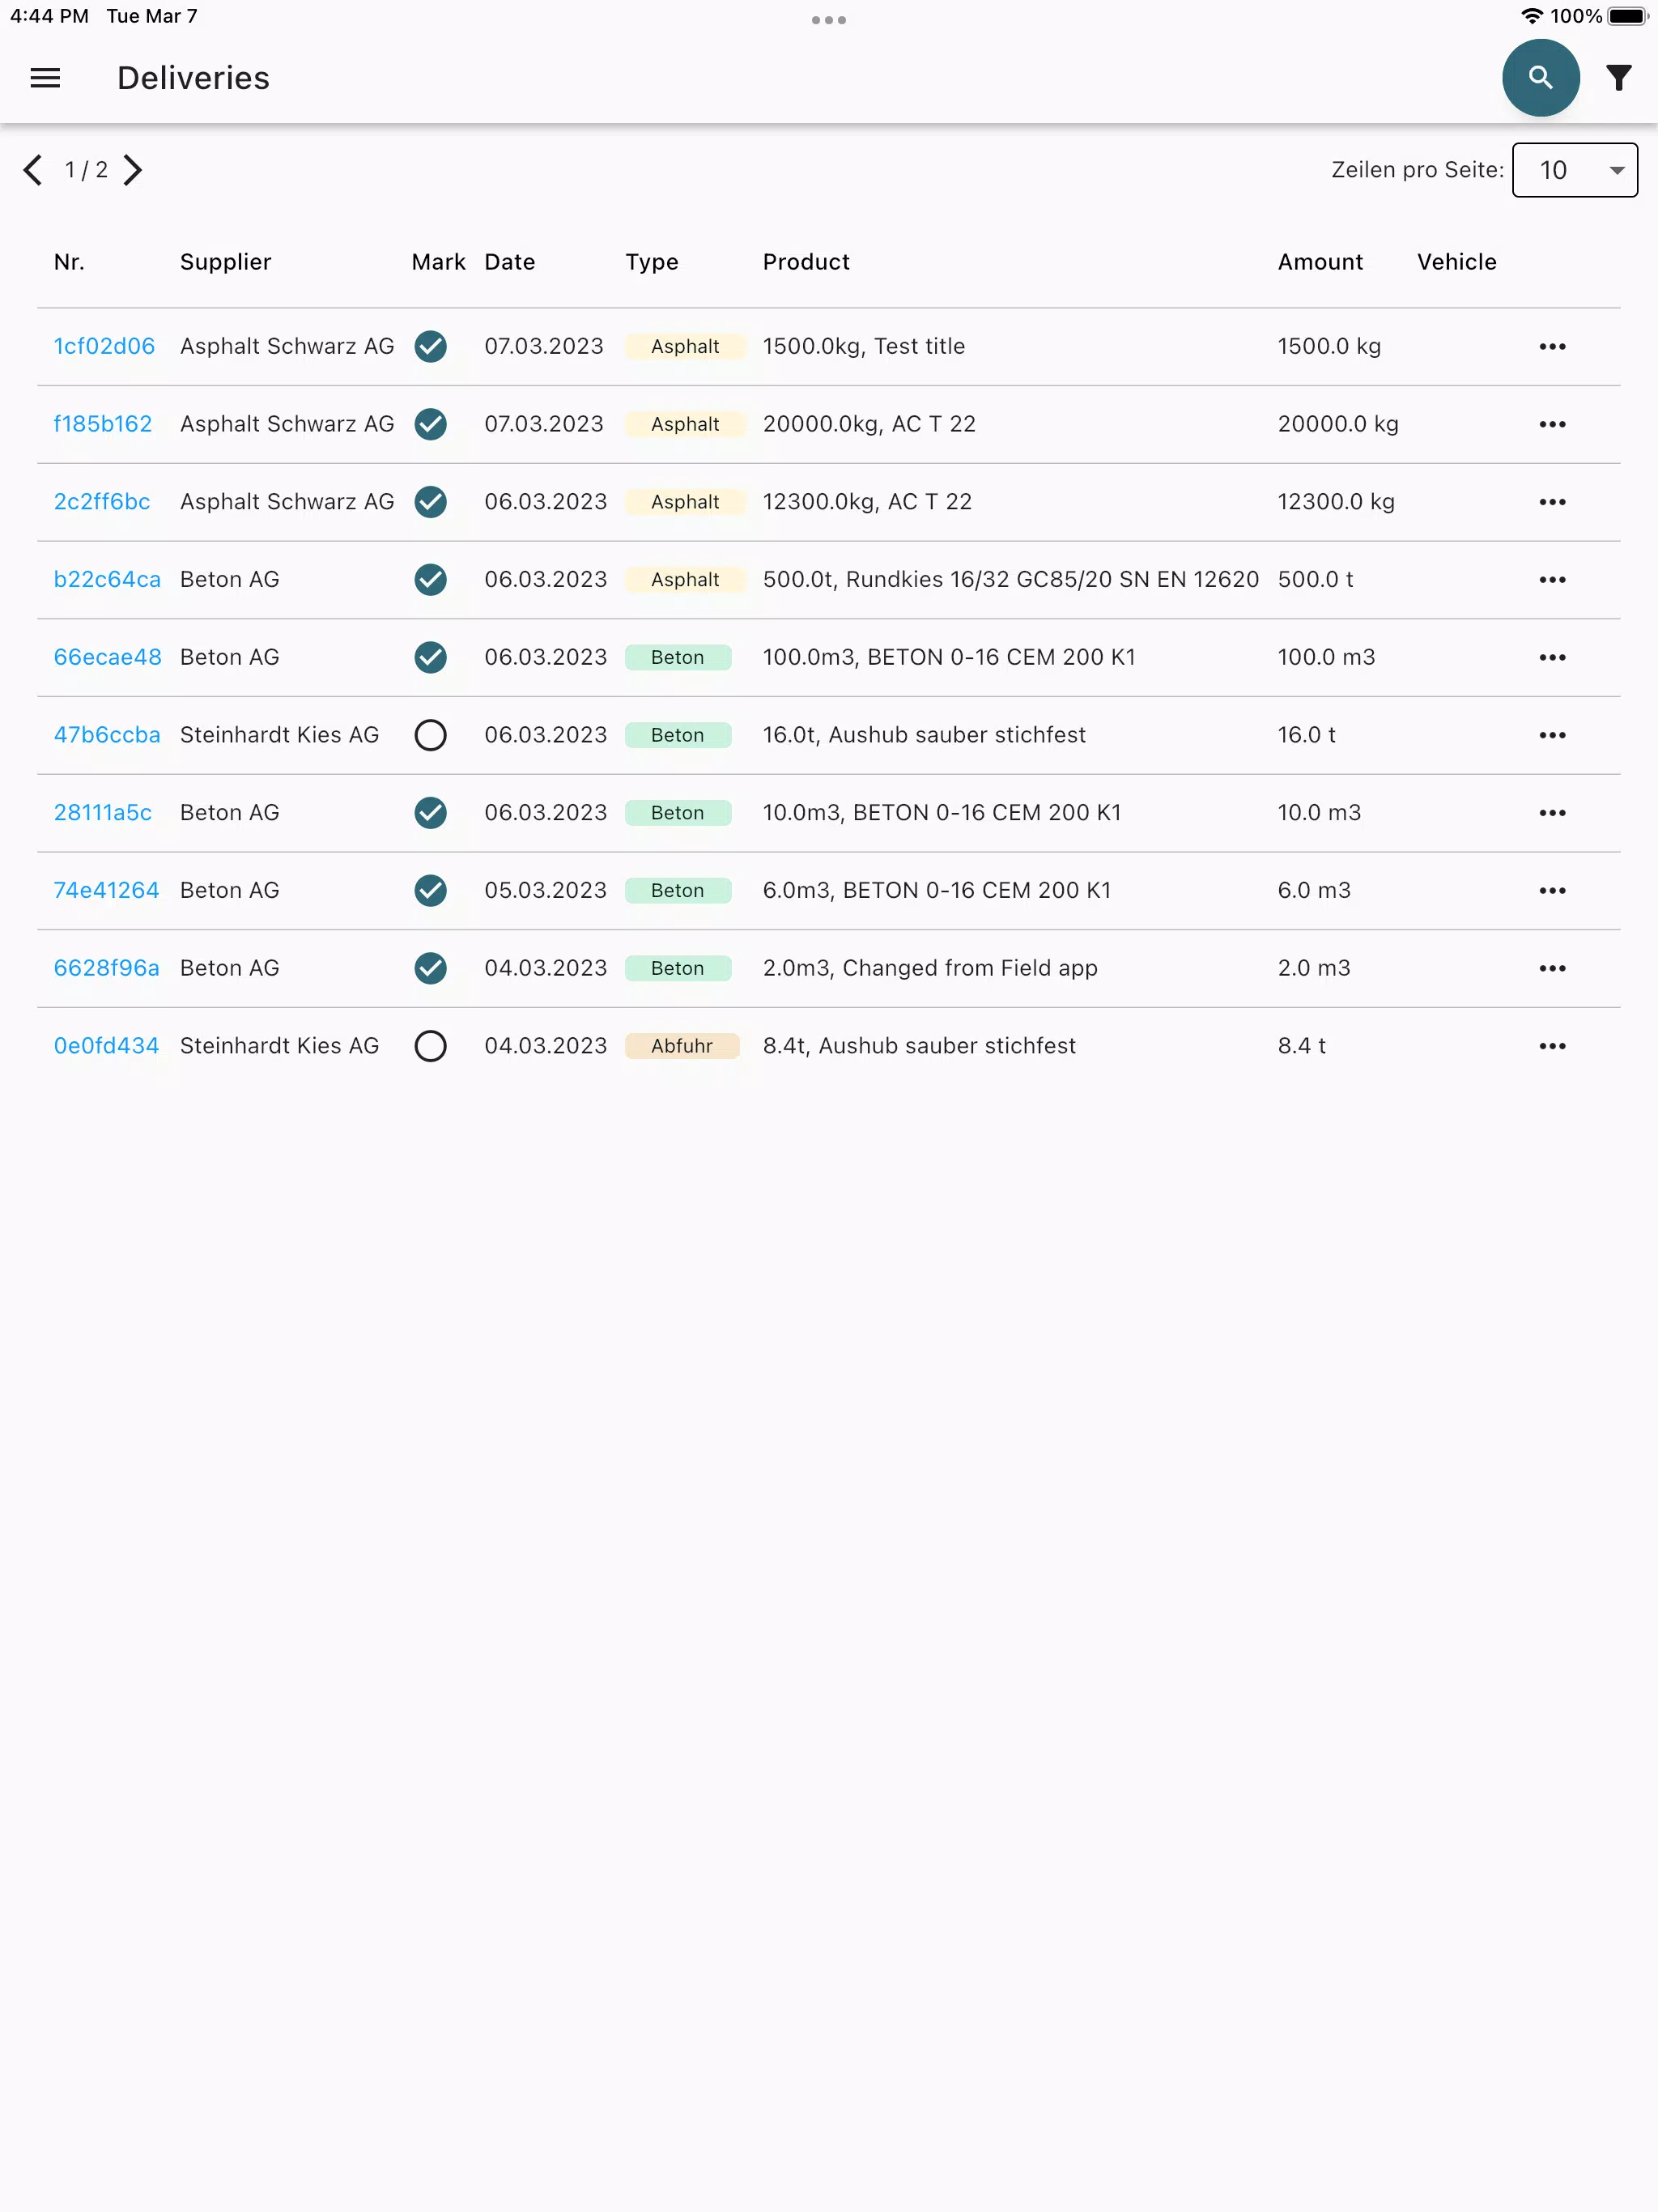This screenshot has height=2212, width=1658.
Task: Go to the next page arrow
Action: [132, 170]
